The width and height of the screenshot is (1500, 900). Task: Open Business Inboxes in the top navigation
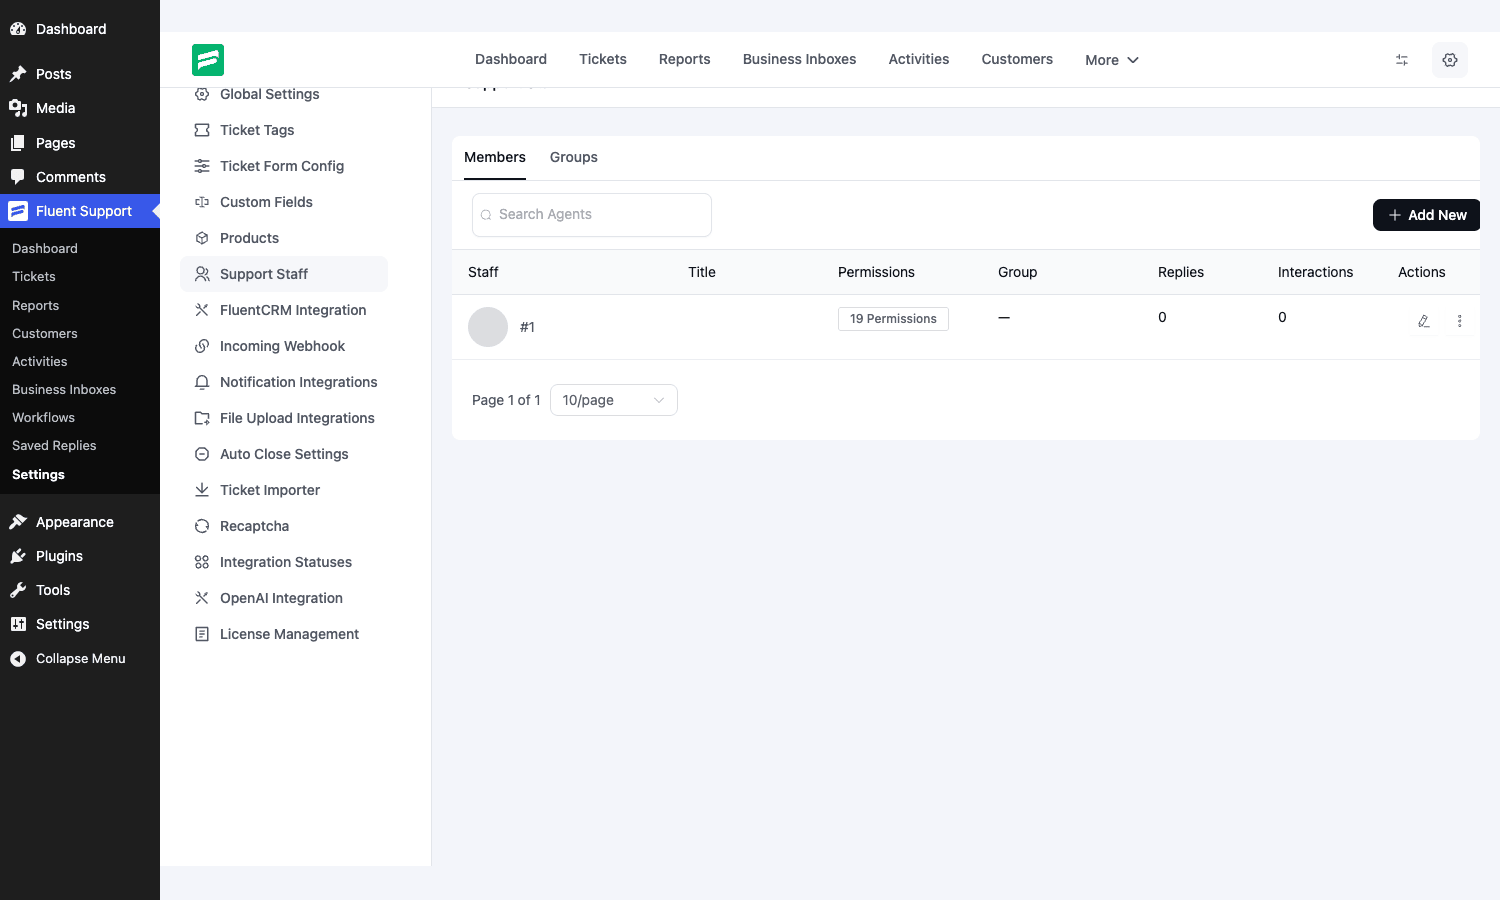point(800,59)
